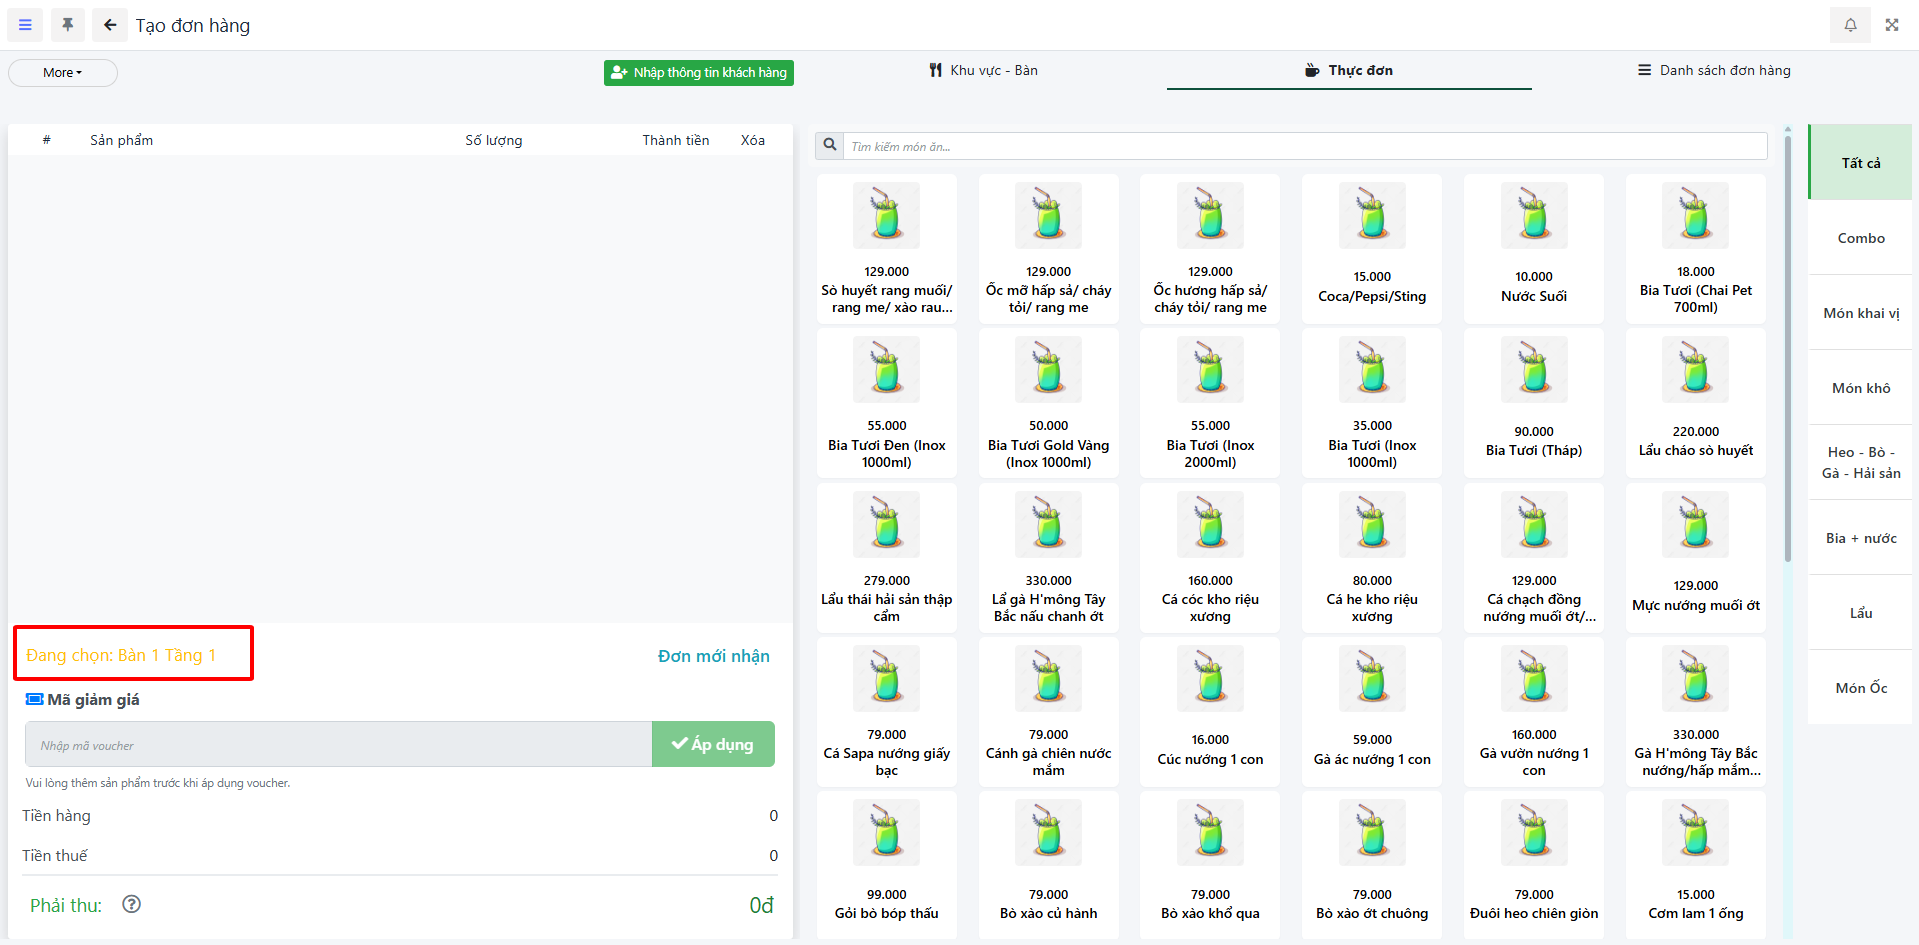Click the pin icon in header

[x=68, y=25]
